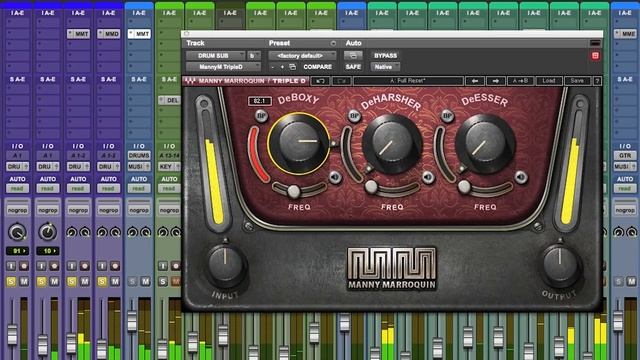Click the DeHarsher main knob

[x=392, y=143]
